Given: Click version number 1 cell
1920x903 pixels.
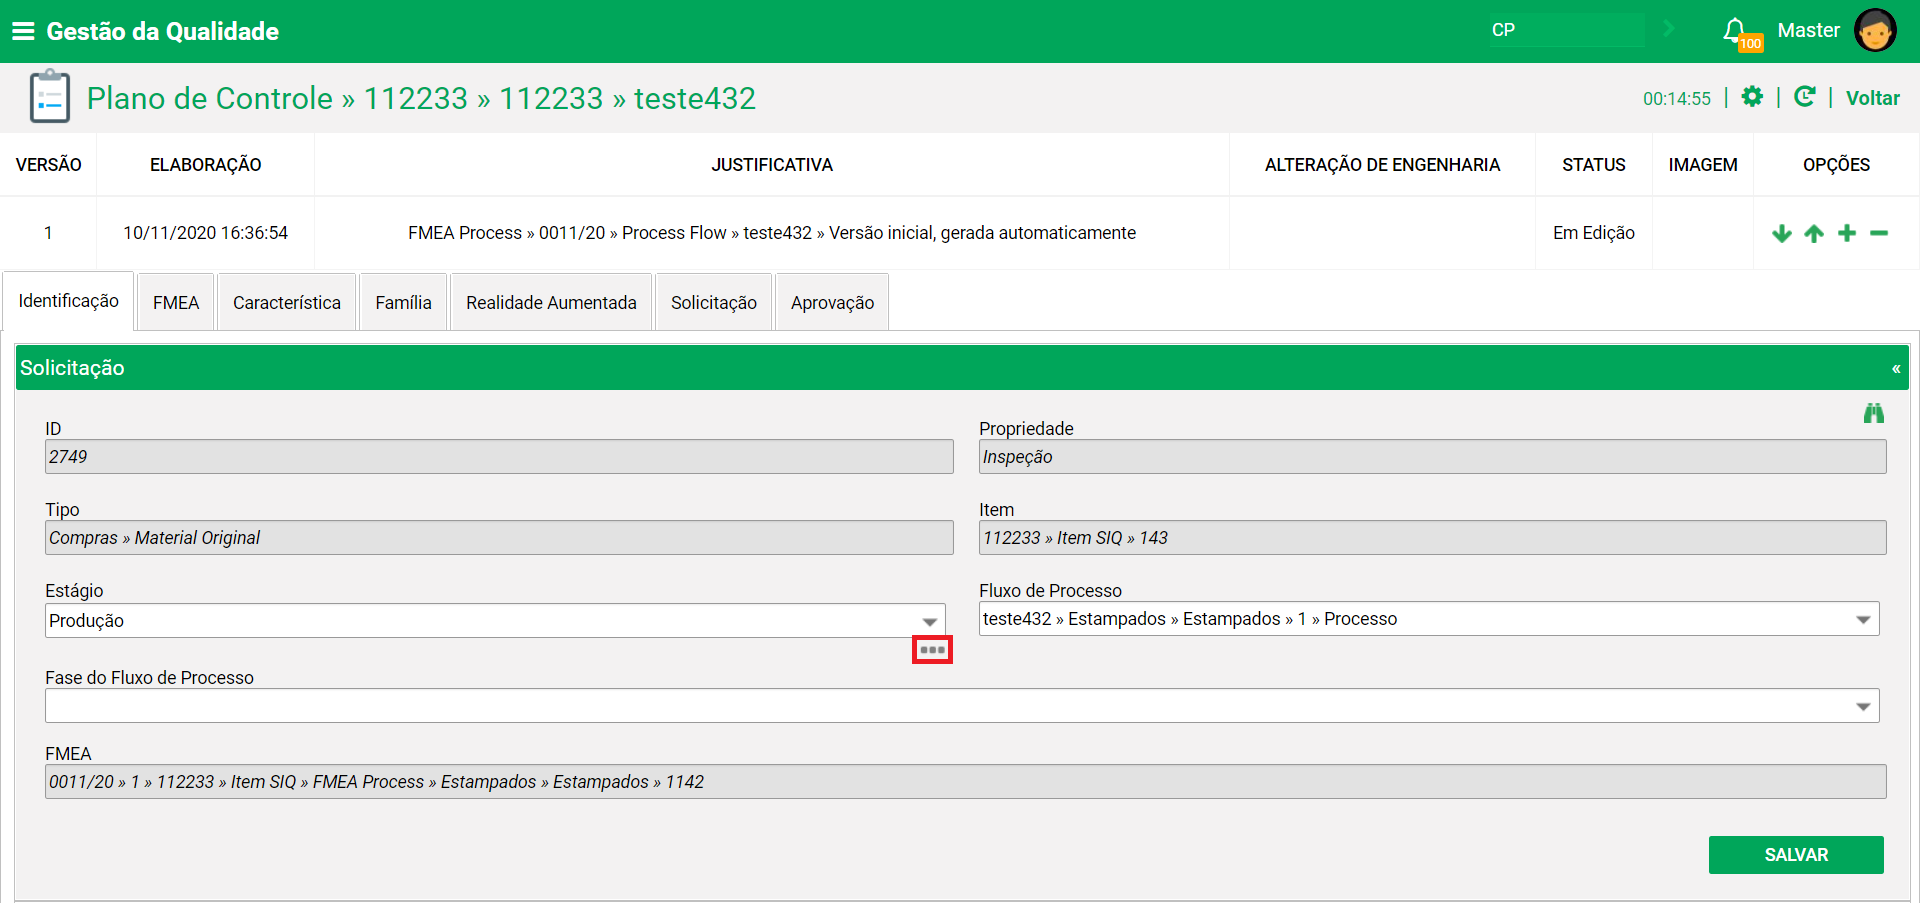Looking at the screenshot, I should 48,233.
